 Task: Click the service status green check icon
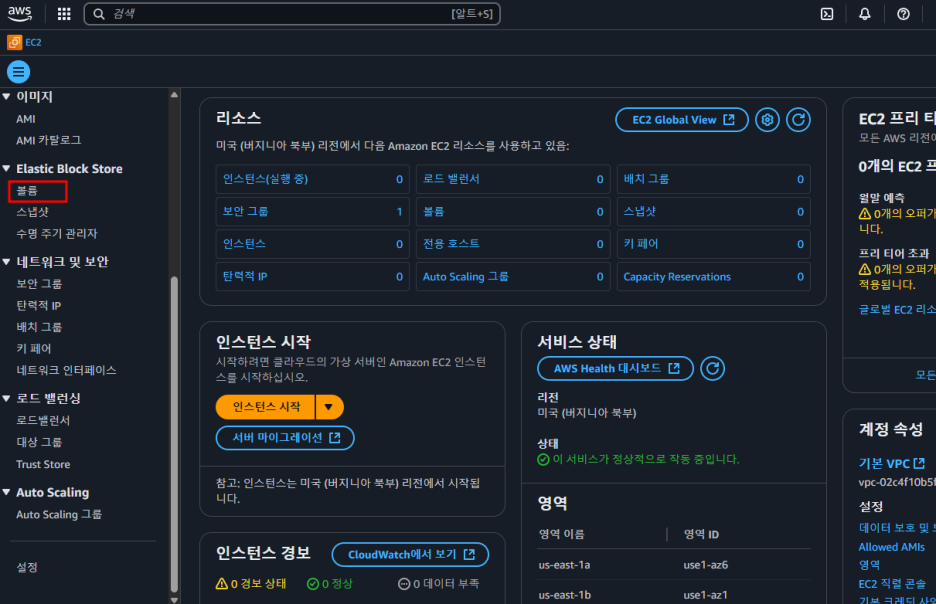[x=543, y=459]
